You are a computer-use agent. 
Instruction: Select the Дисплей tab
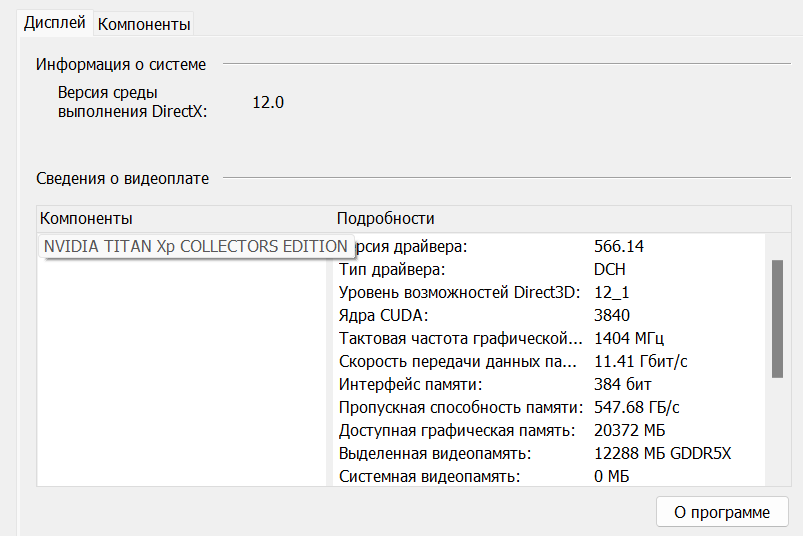(x=56, y=22)
